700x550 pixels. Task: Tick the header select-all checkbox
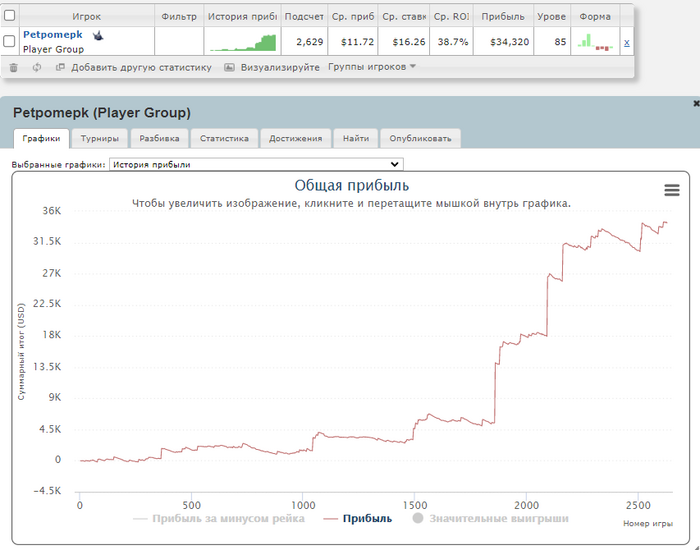pyautogui.click(x=9, y=16)
